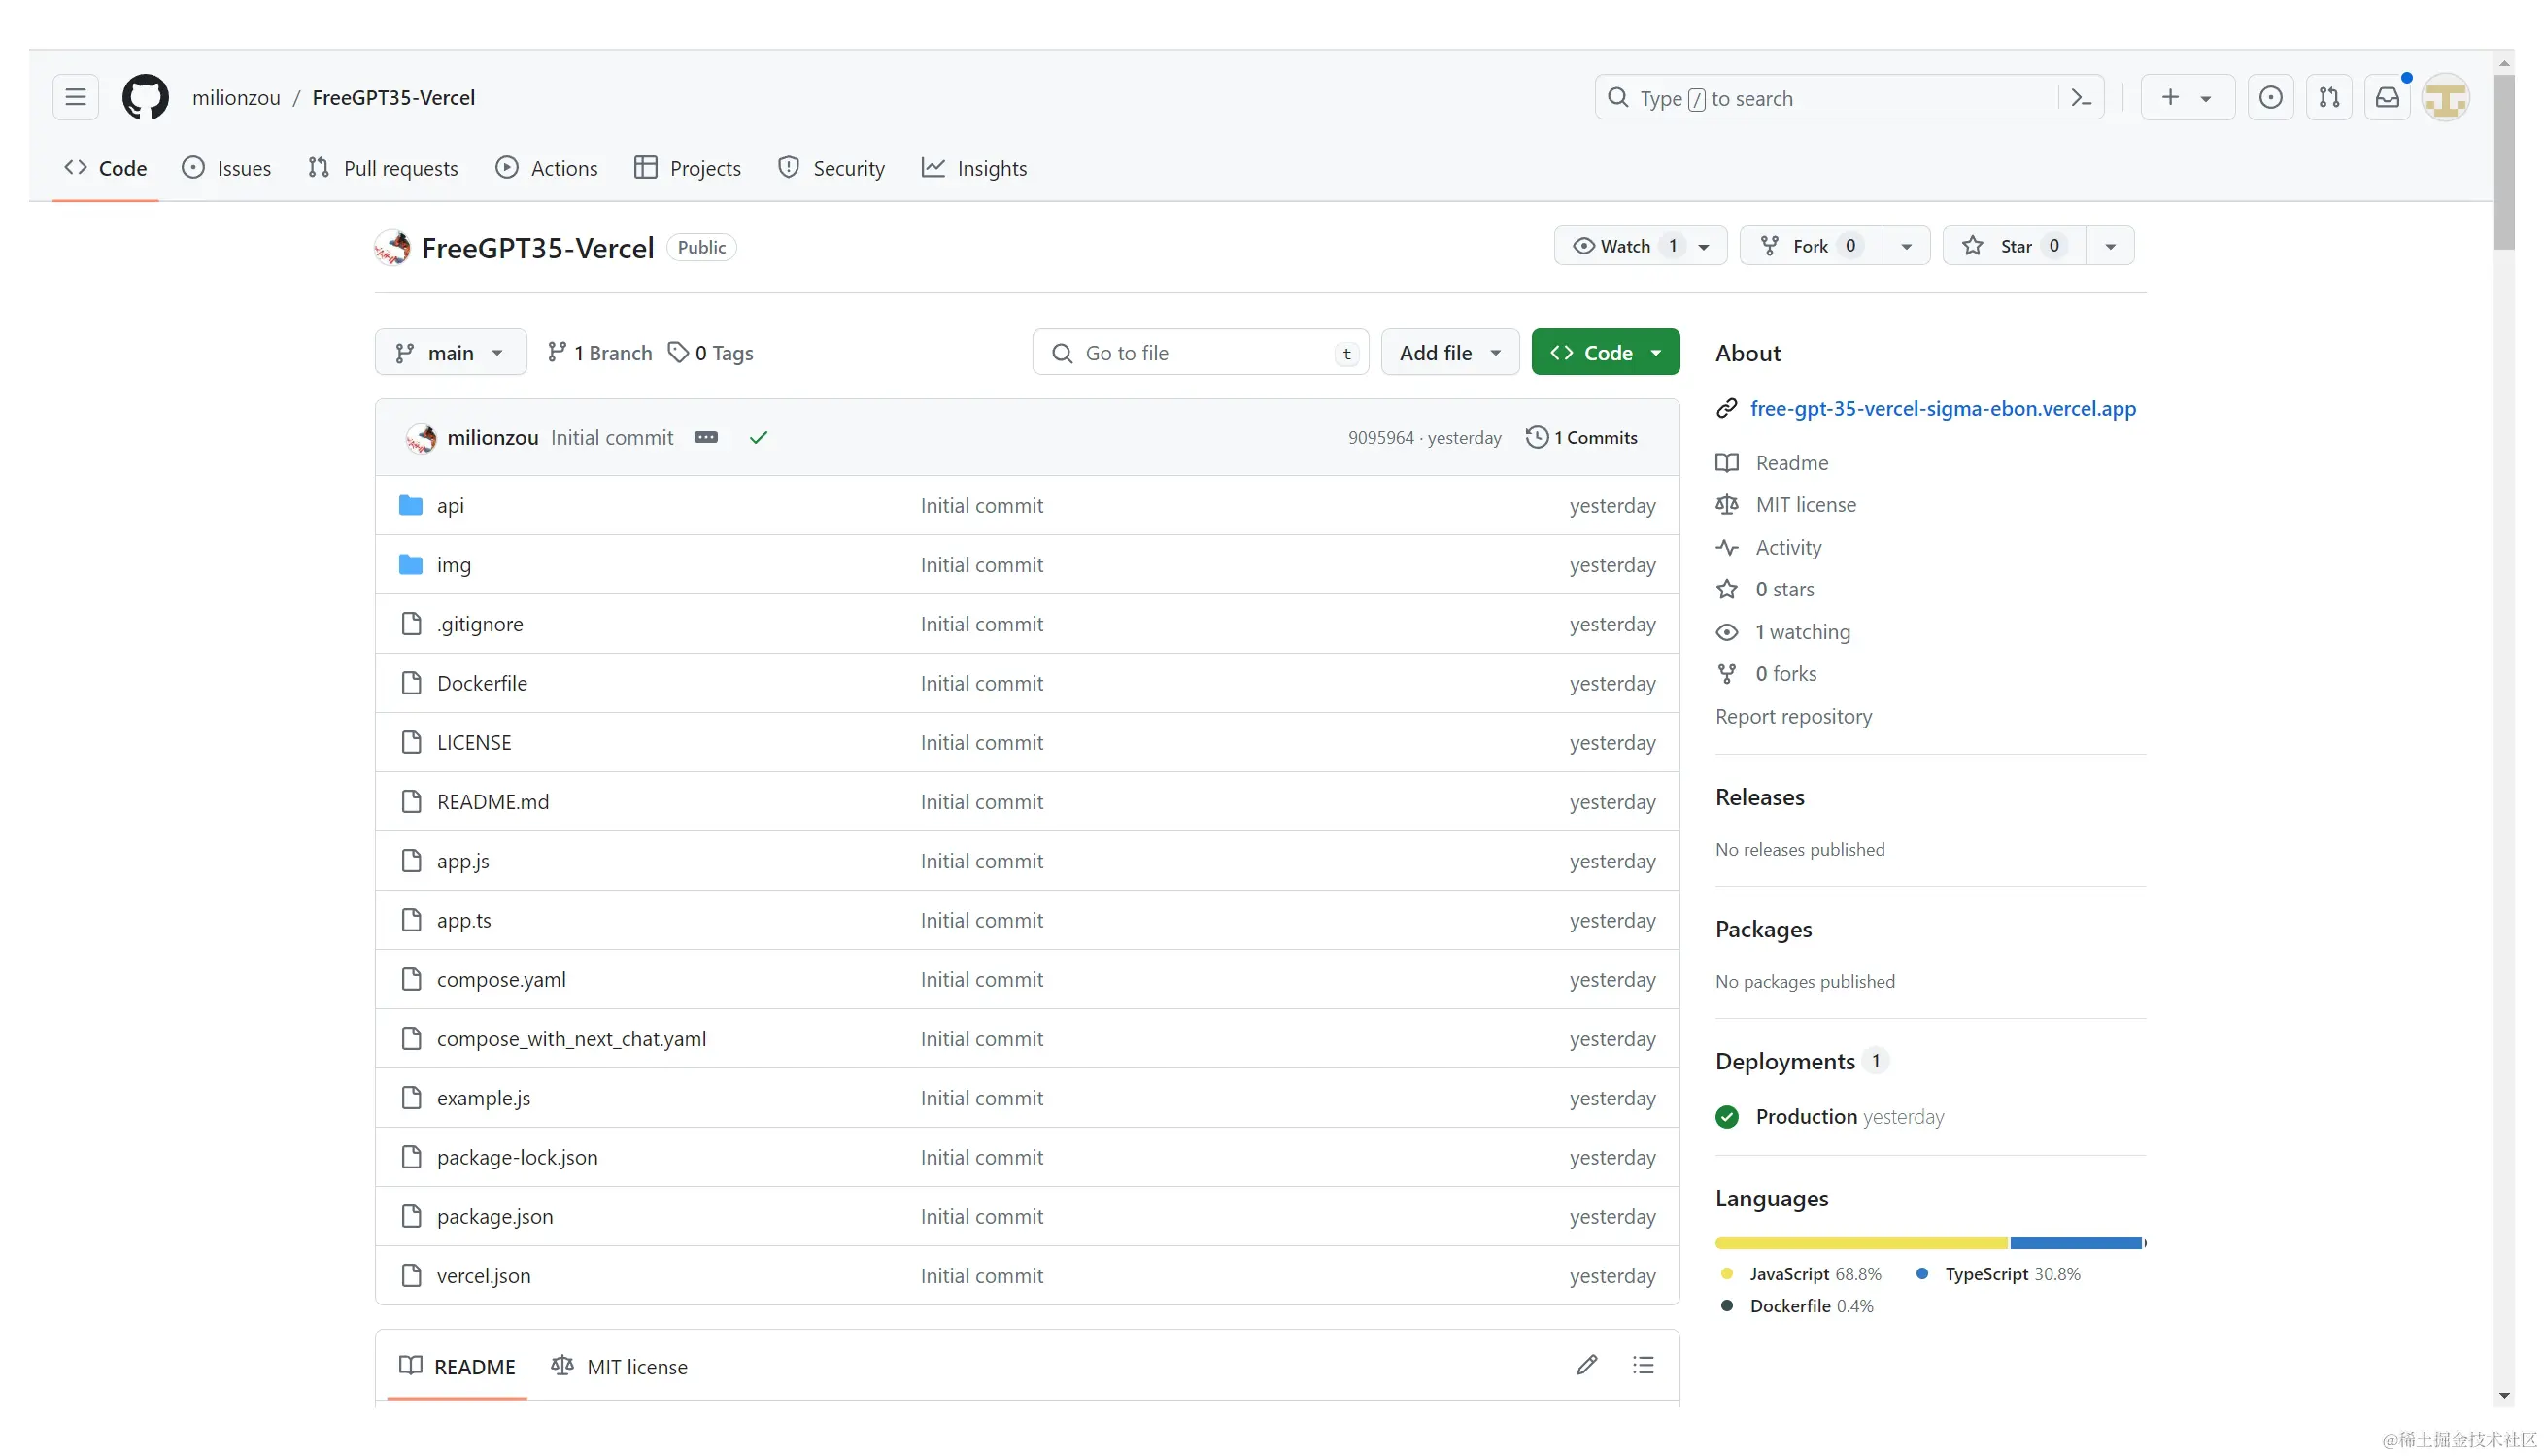Click the milionzou avatar in commit row

421,437
